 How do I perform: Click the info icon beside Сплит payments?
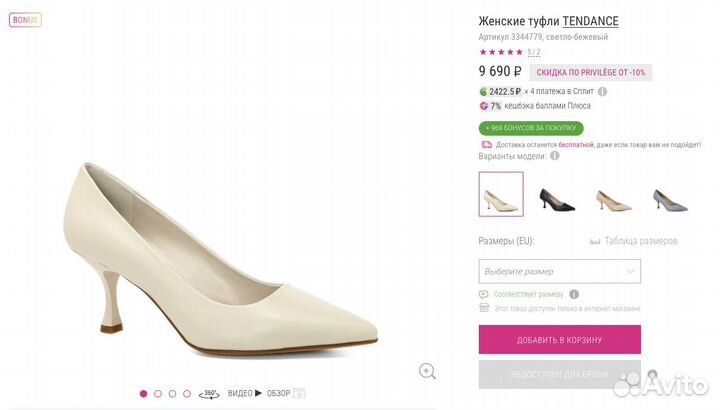pyautogui.click(x=603, y=91)
